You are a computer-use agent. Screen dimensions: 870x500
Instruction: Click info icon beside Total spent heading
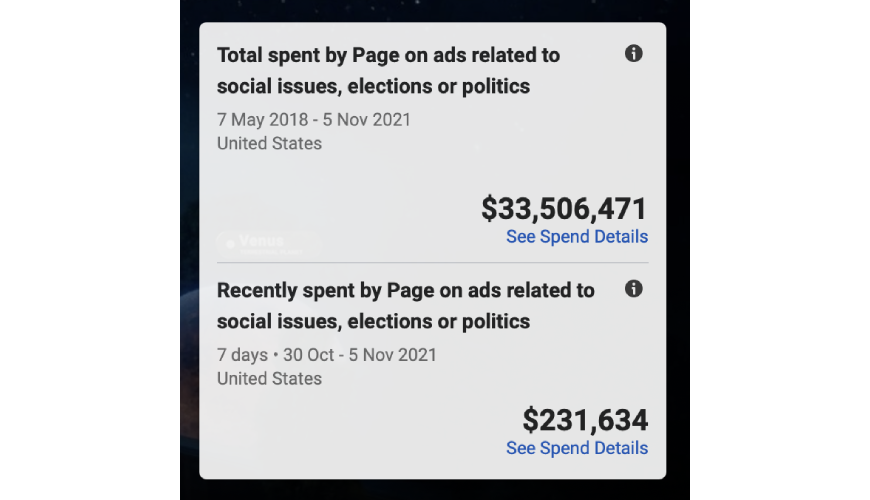[x=633, y=54]
